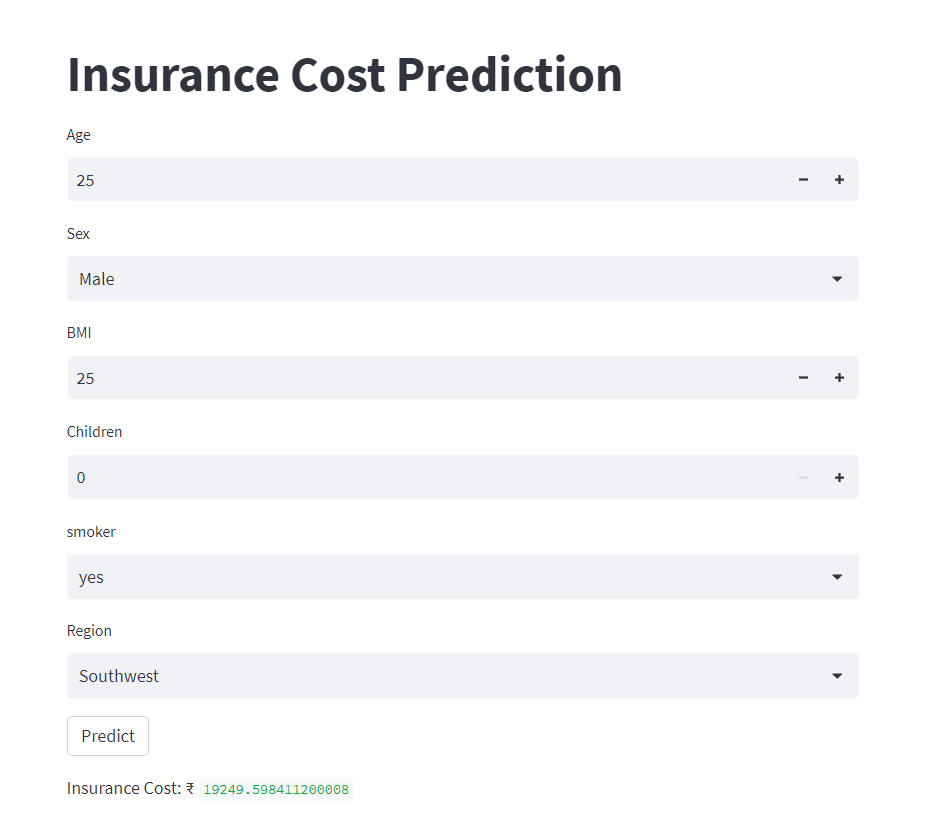
Task: Decrease BMI using the minus icon
Action: pyautogui.click(x=803, y=377)
